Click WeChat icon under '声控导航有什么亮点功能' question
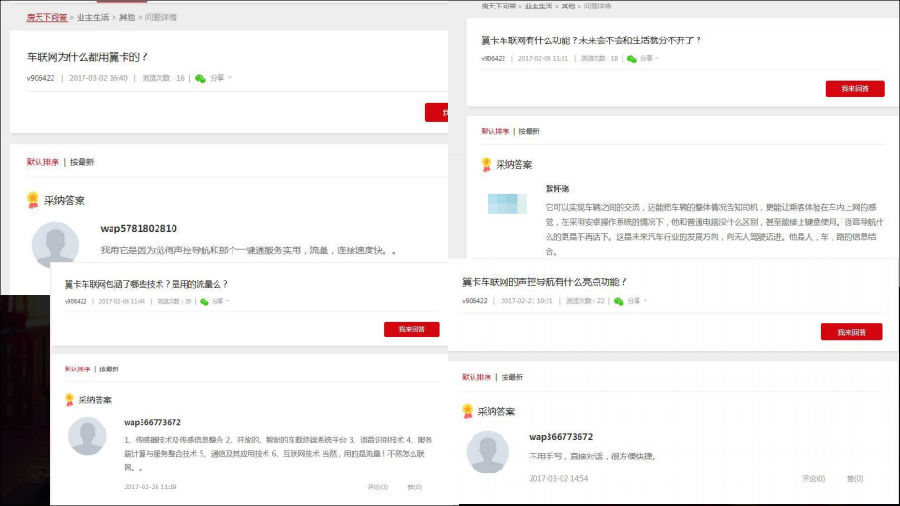 [x=619, y=301]
